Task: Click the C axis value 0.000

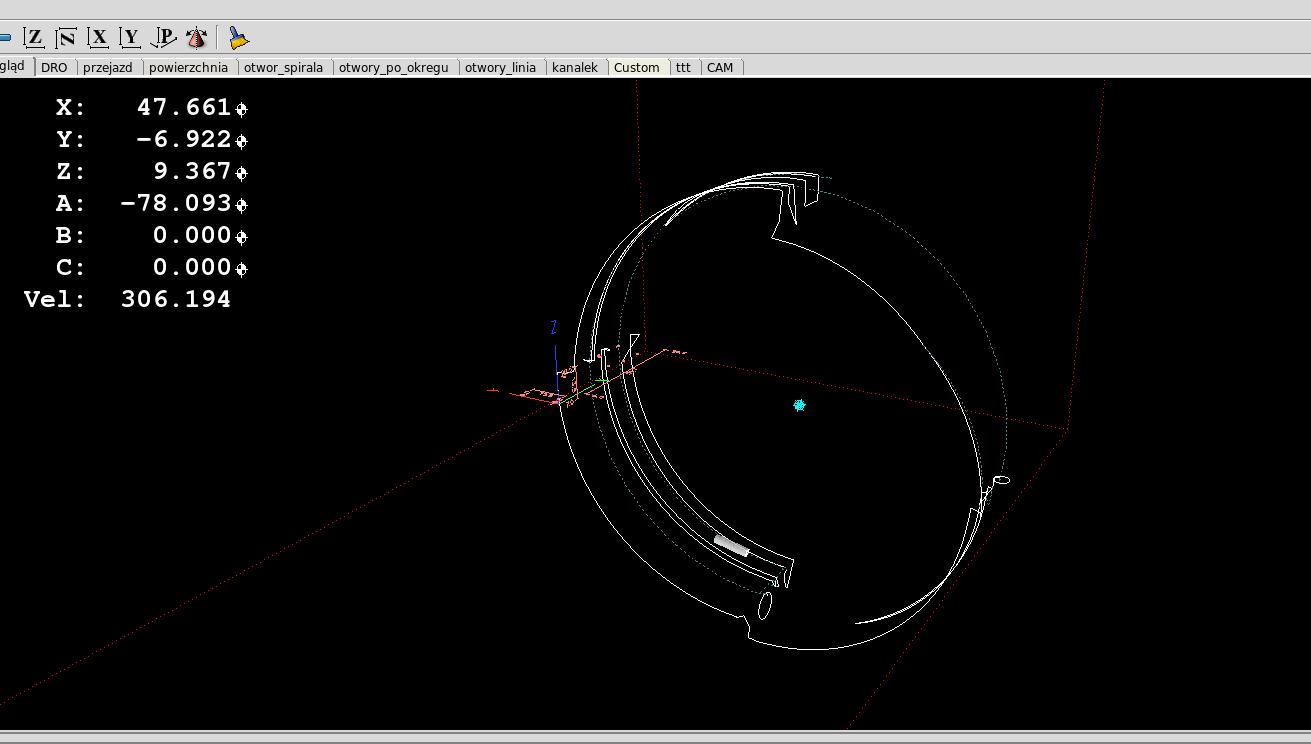Action: pyautogui.click(x=192, y=267)
